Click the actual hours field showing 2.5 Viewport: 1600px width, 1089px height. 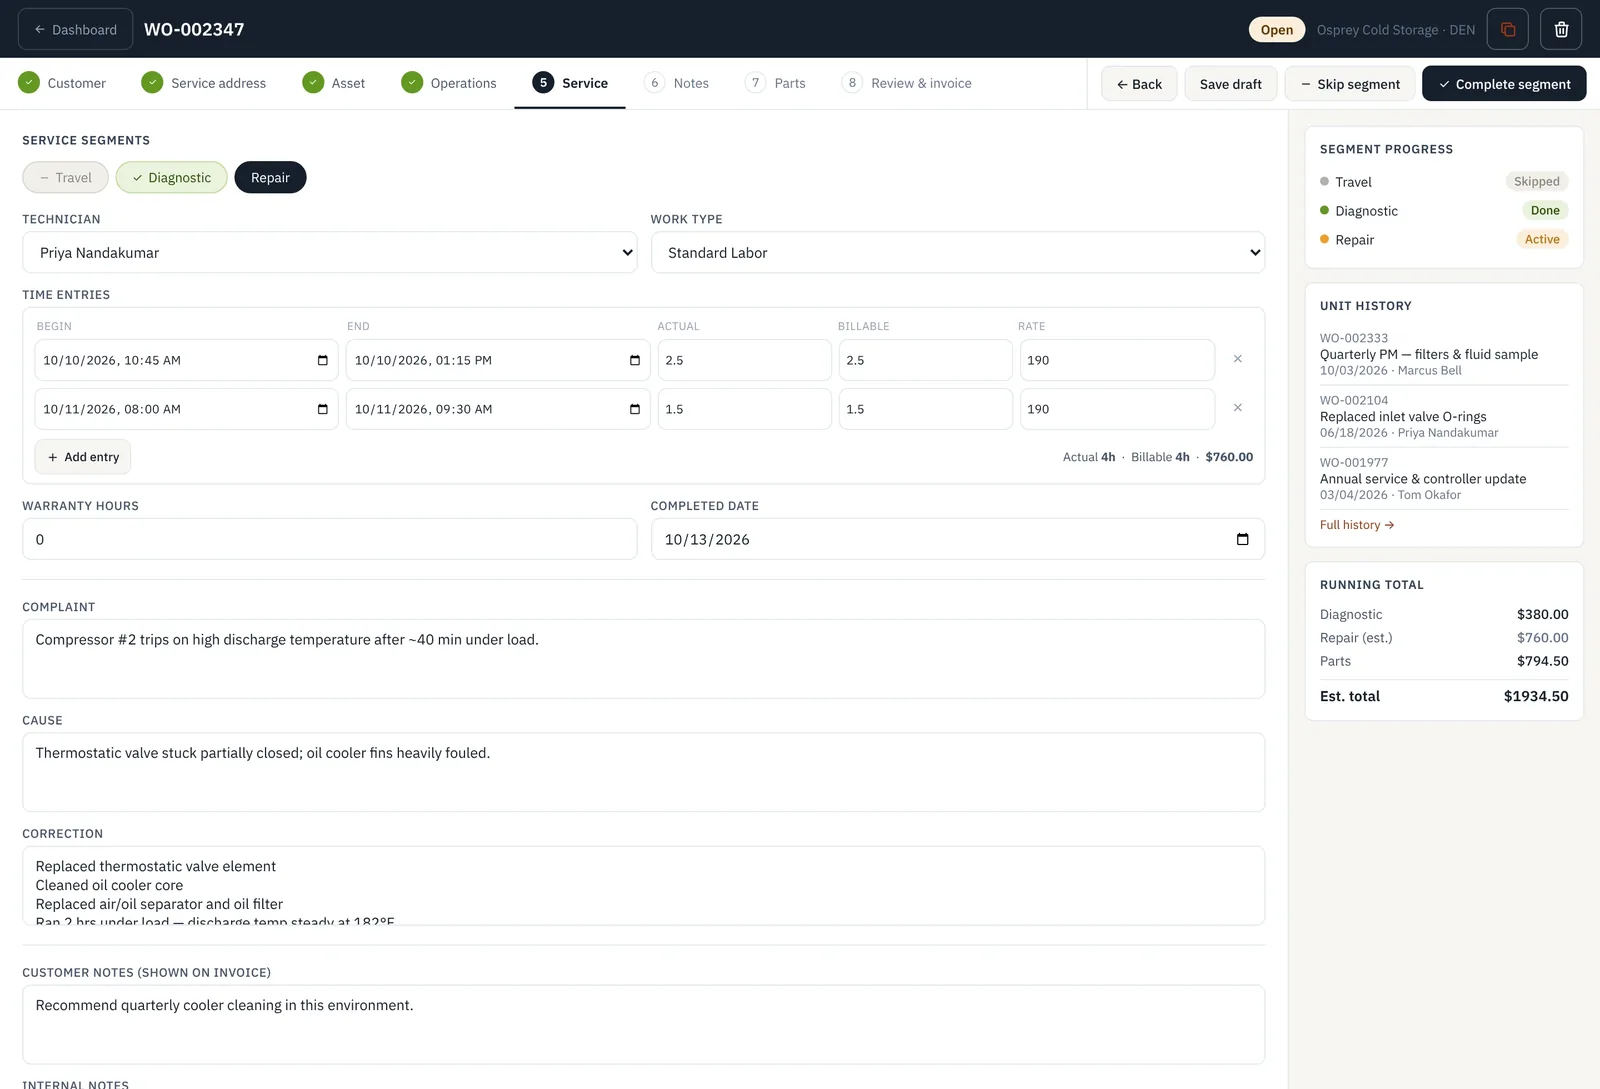coord(744,360)
